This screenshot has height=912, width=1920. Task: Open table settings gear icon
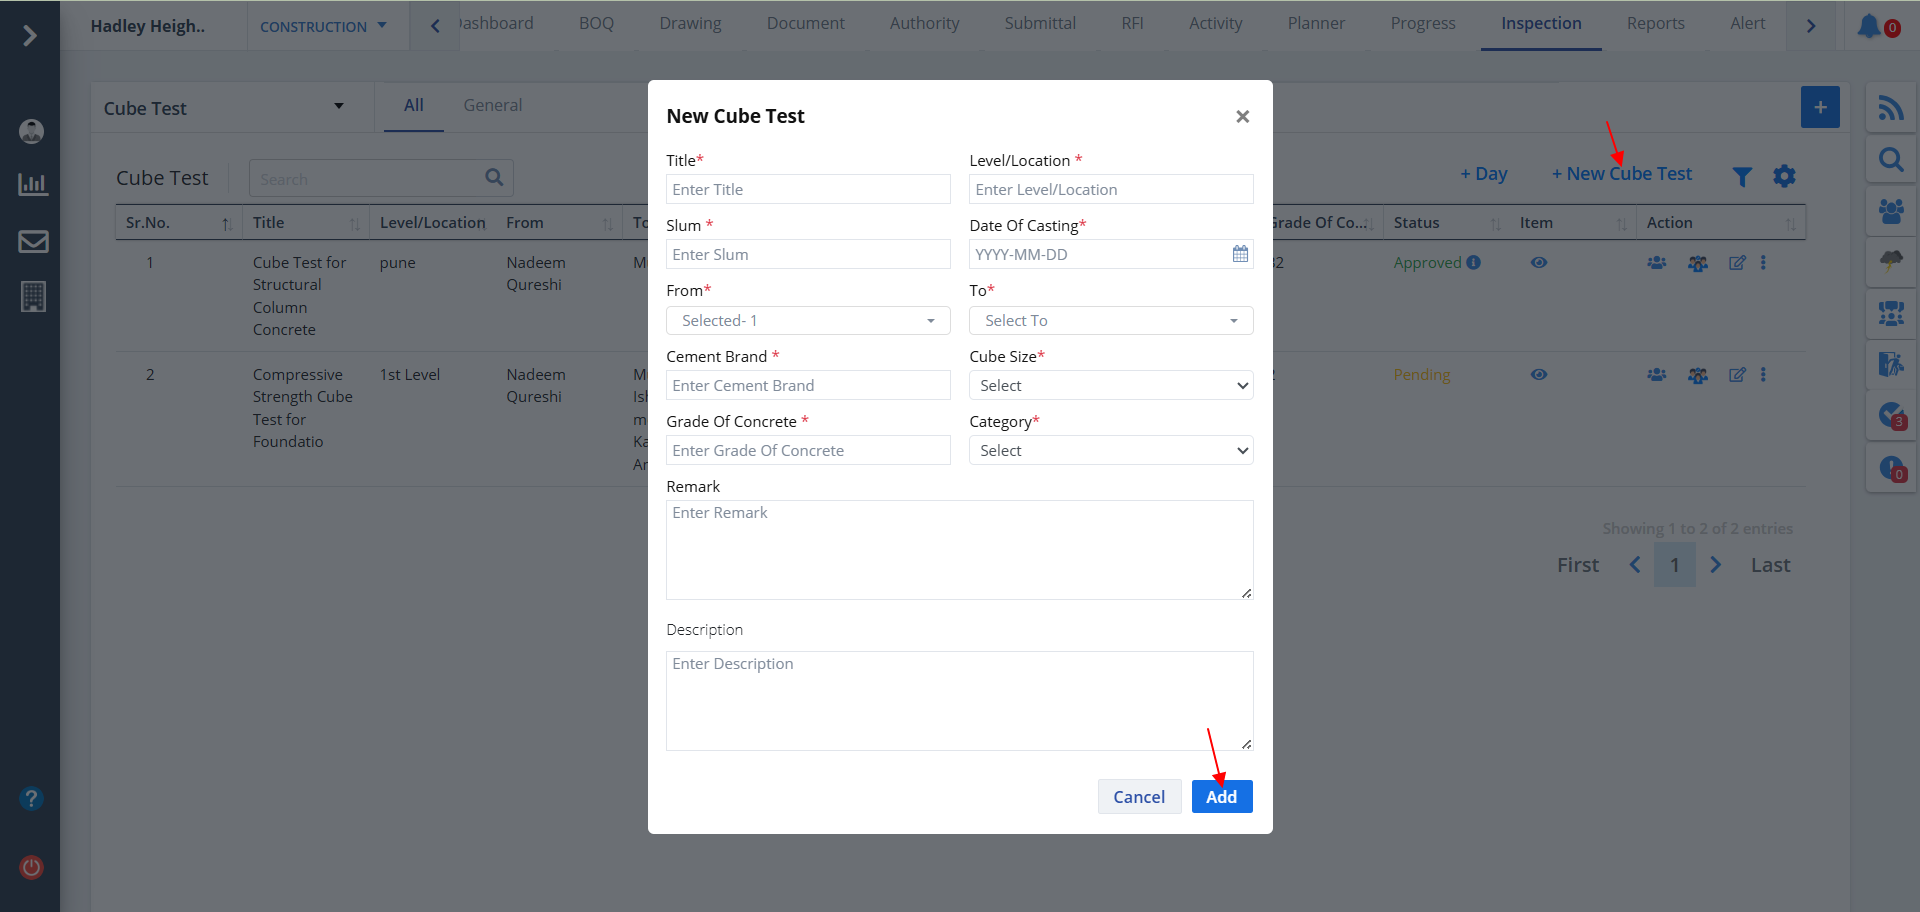[1784, 177]
